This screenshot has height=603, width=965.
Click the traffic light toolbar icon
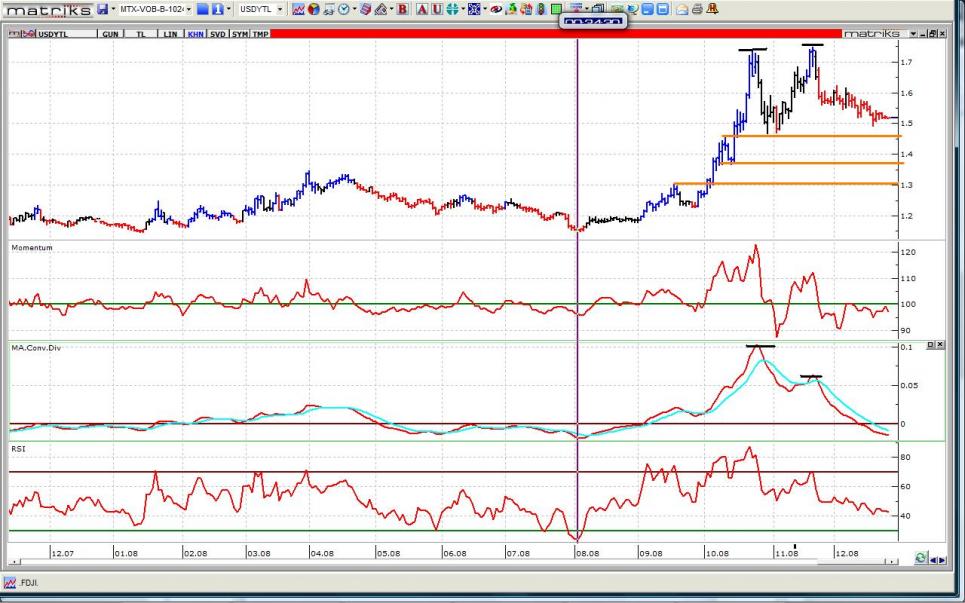[x=541, y=9]
